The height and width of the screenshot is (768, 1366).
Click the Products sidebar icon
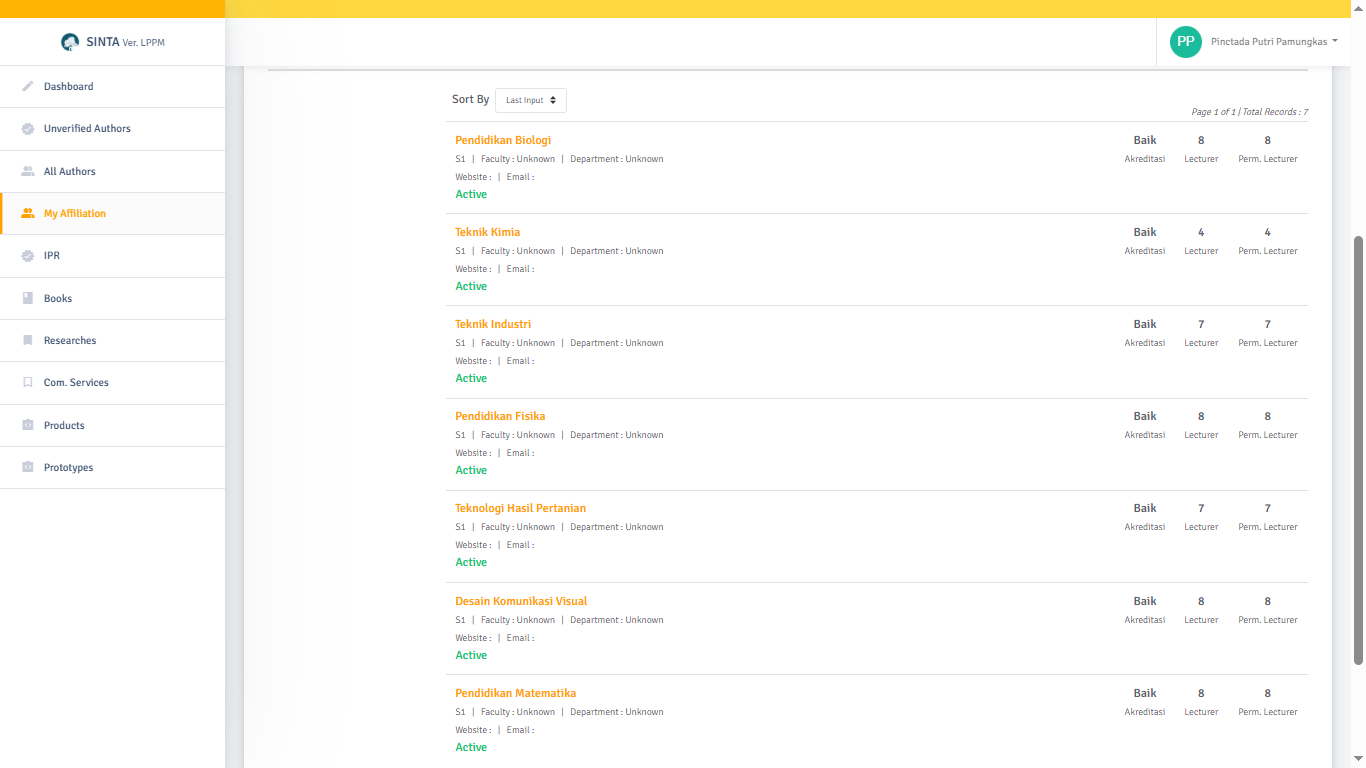[x=28, y=426]
